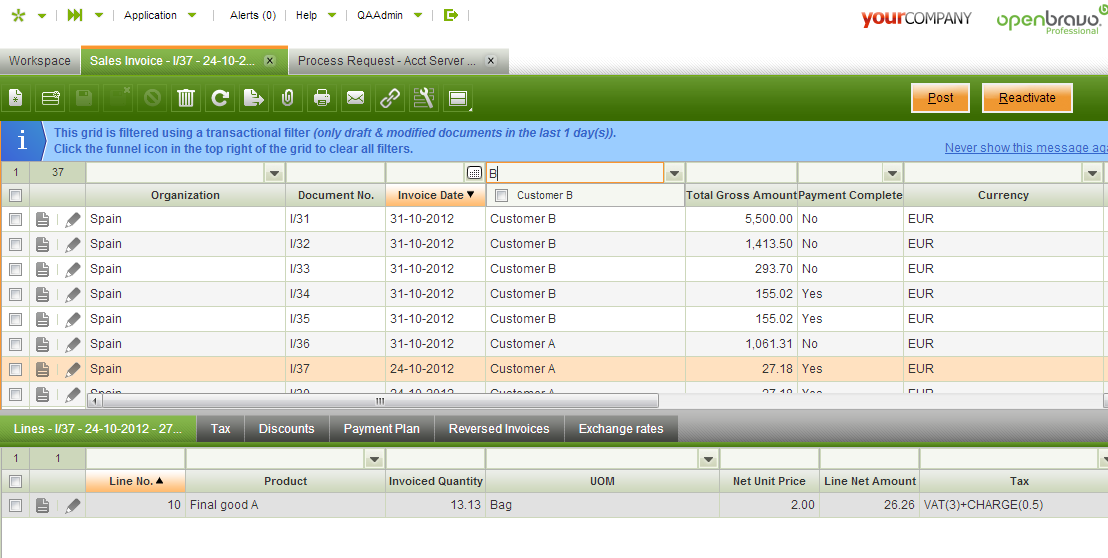
Task: Refresh the grid with the reload icon
Action: [x=220, y=98]
